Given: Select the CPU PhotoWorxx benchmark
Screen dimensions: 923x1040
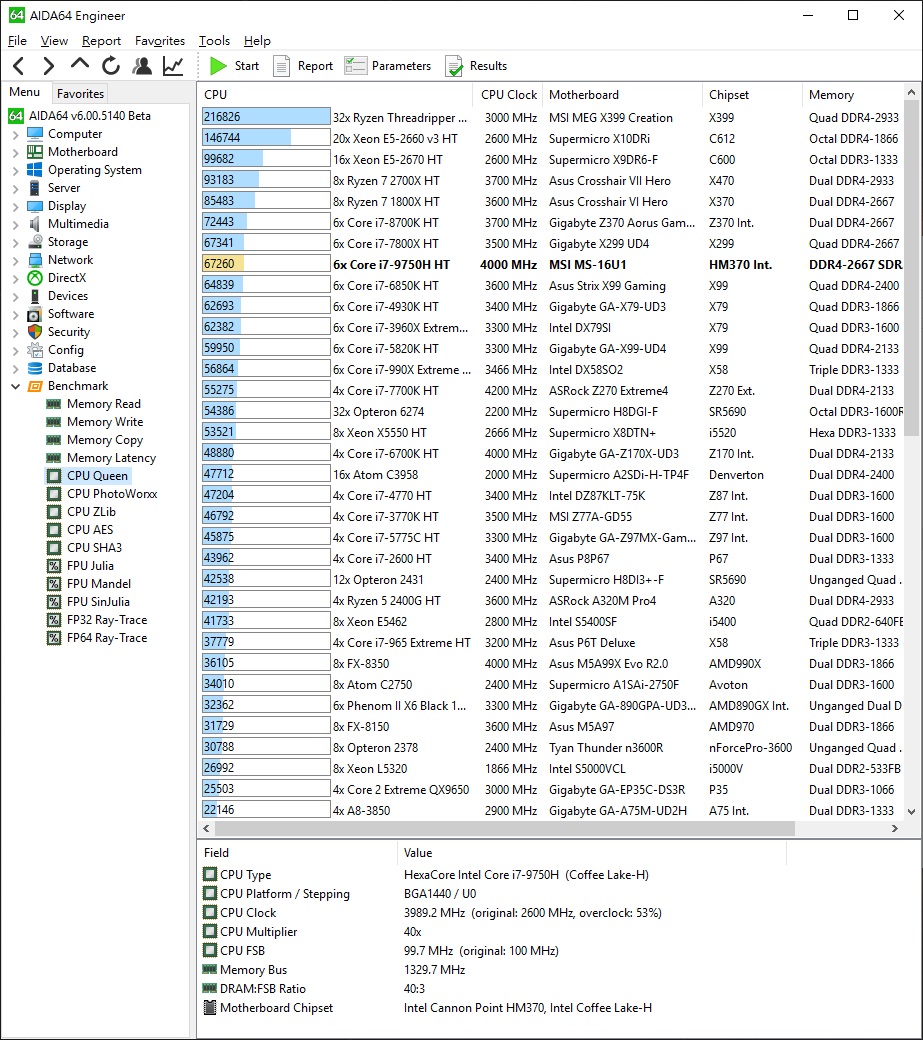Looking at the screenshot, I should [x=112, y=493].
